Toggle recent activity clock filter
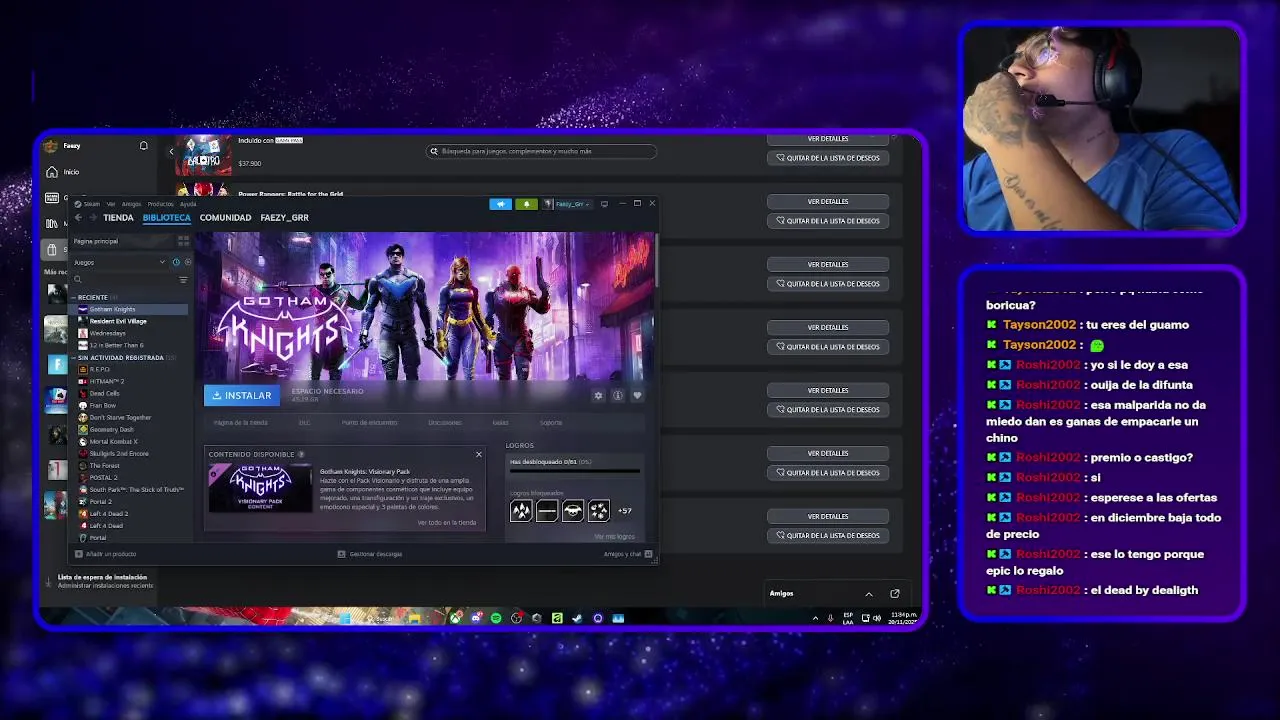This screenshot has height=720, width=1280. [176, 262]
